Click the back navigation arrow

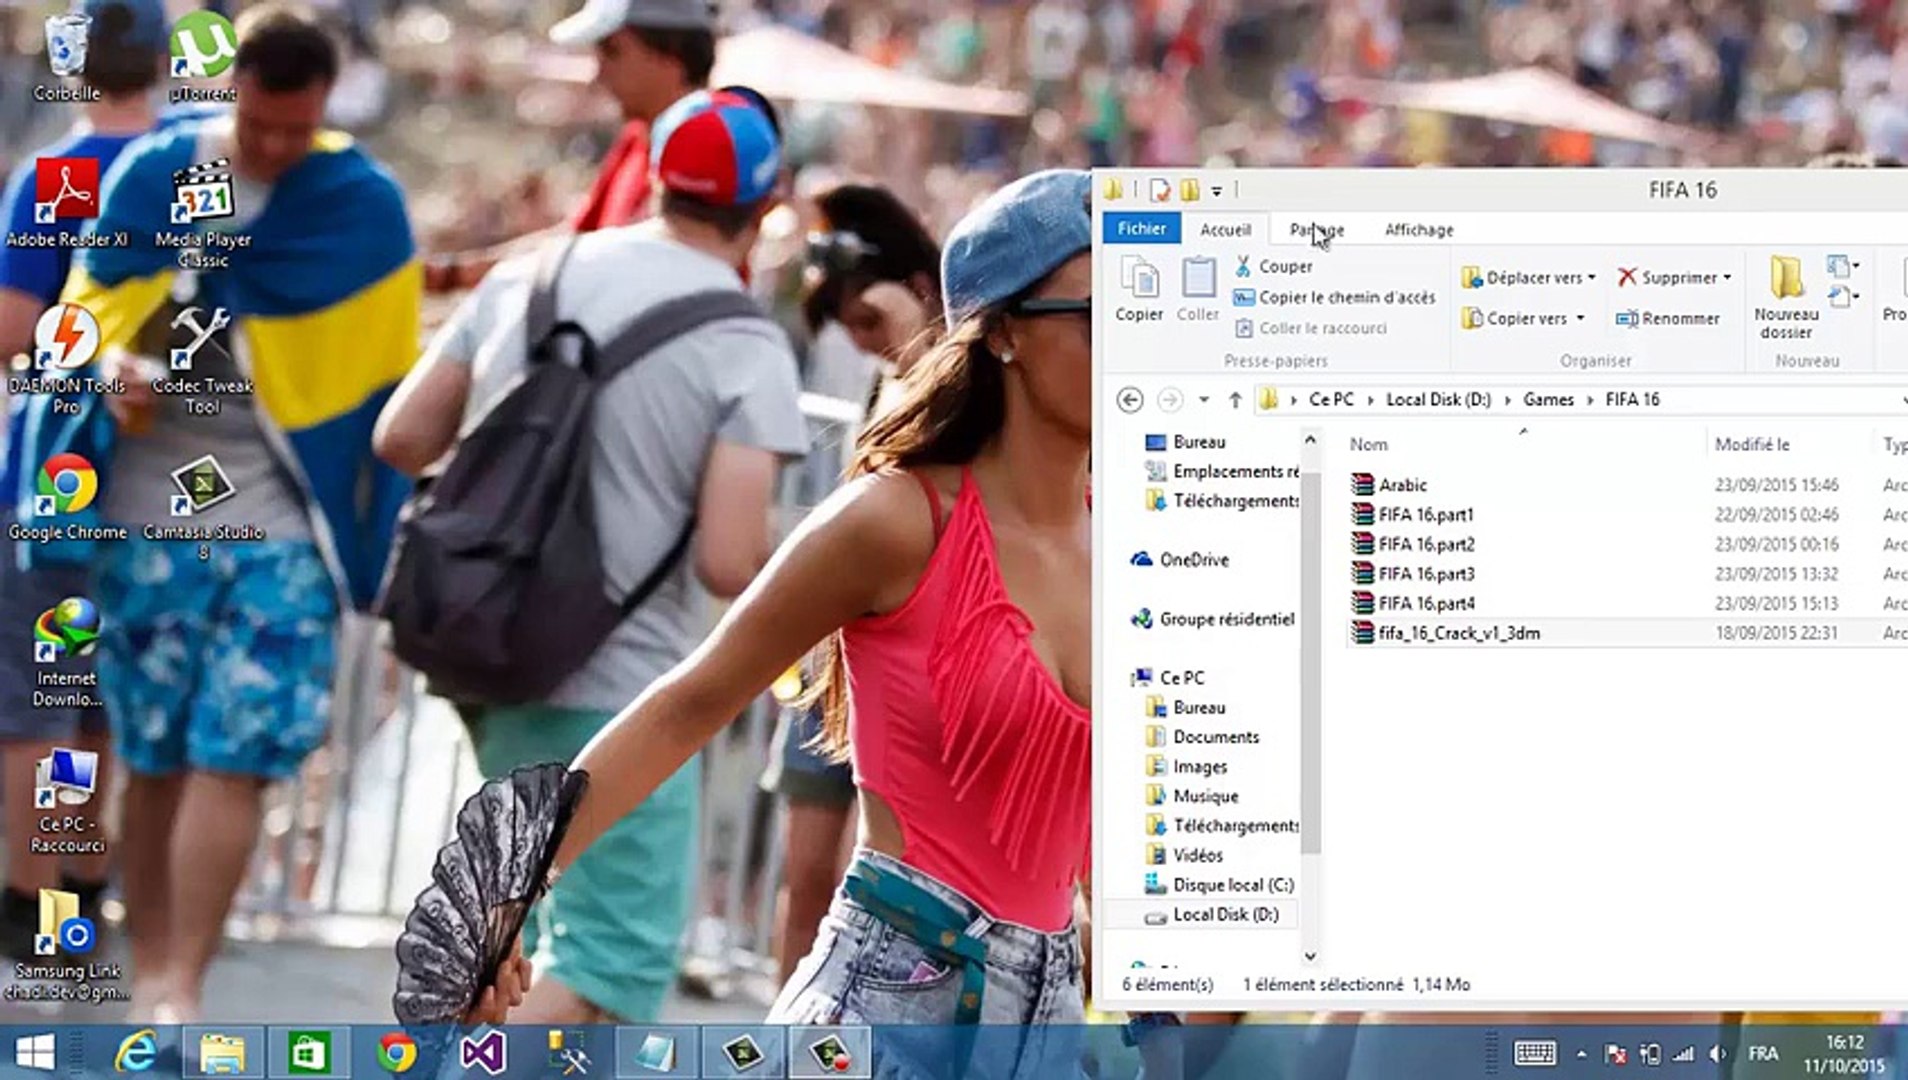click(1130, 400)
